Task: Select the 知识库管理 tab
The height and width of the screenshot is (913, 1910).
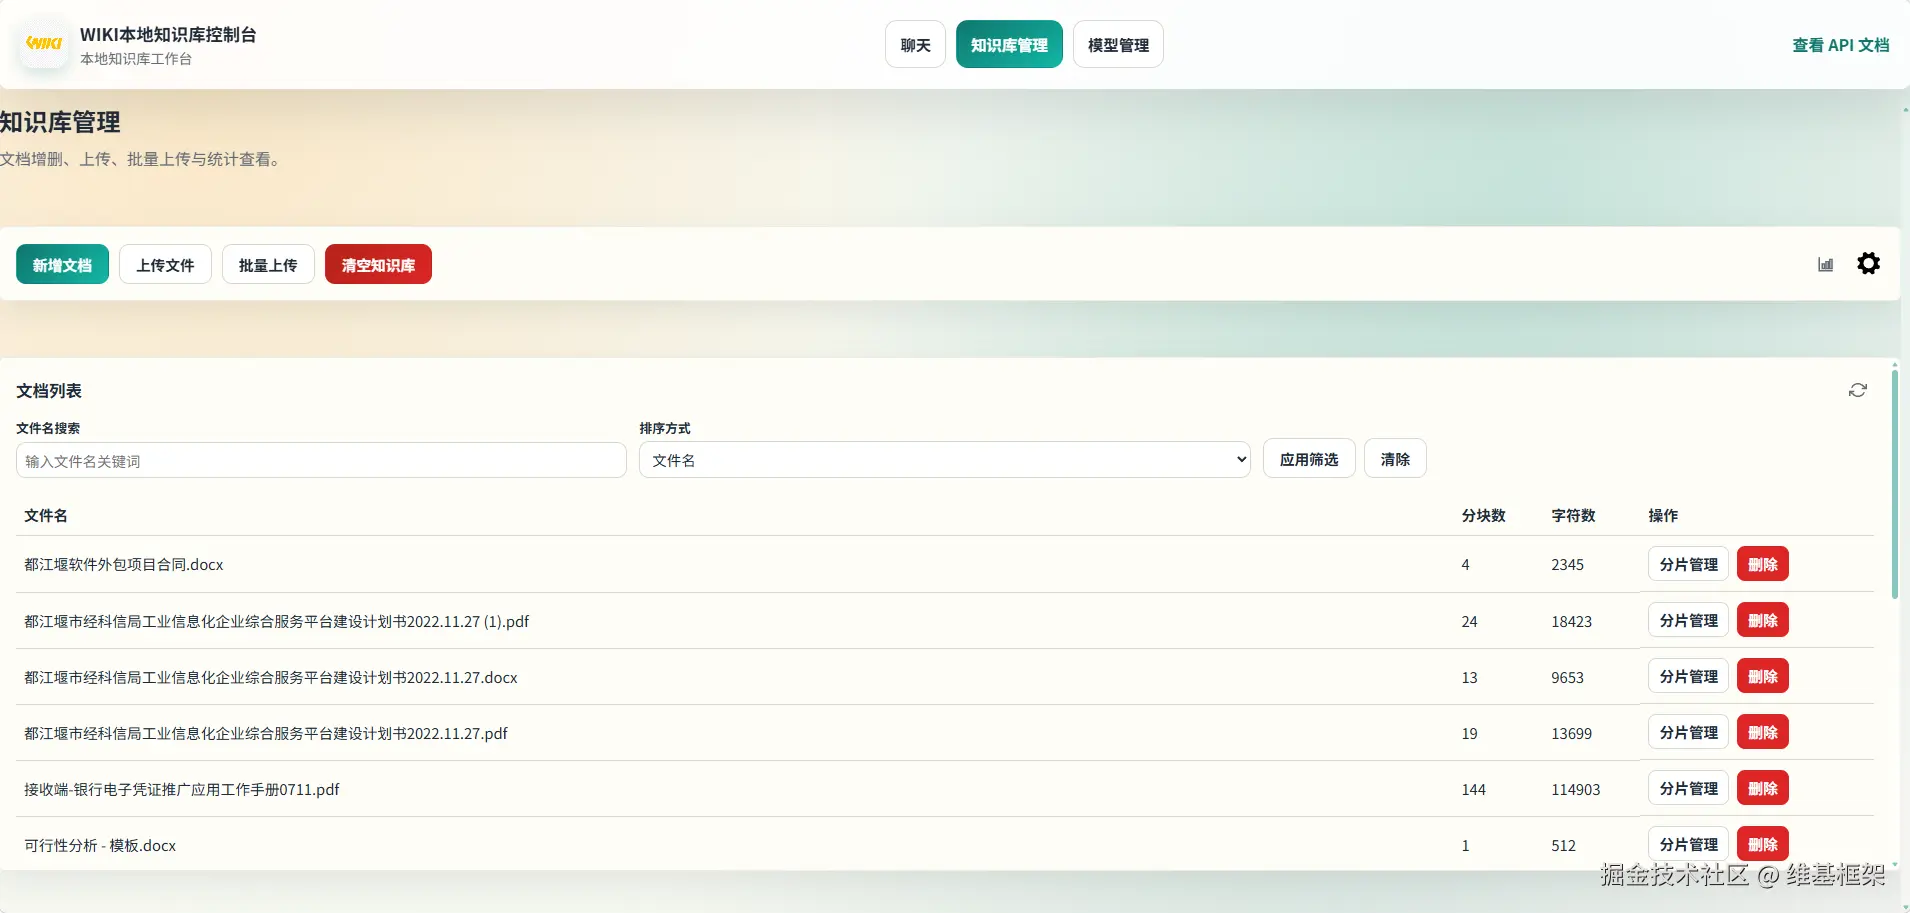Action: [x=1009, y=44]
